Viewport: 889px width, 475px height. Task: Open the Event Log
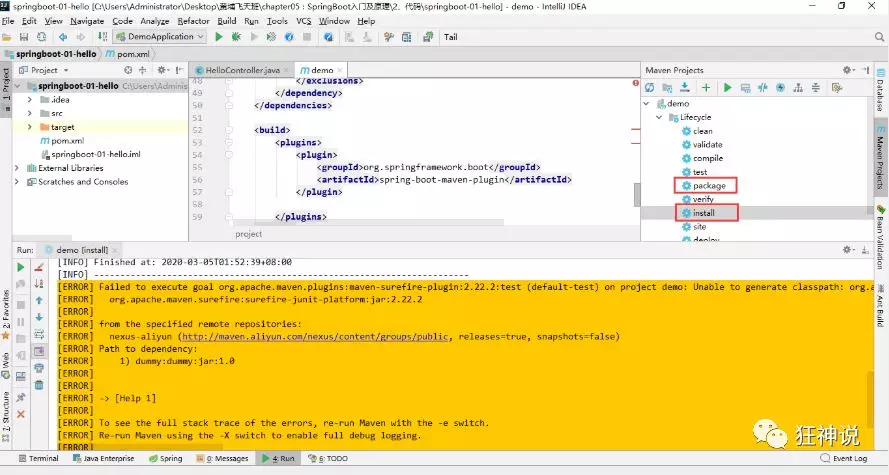[844, 459]
